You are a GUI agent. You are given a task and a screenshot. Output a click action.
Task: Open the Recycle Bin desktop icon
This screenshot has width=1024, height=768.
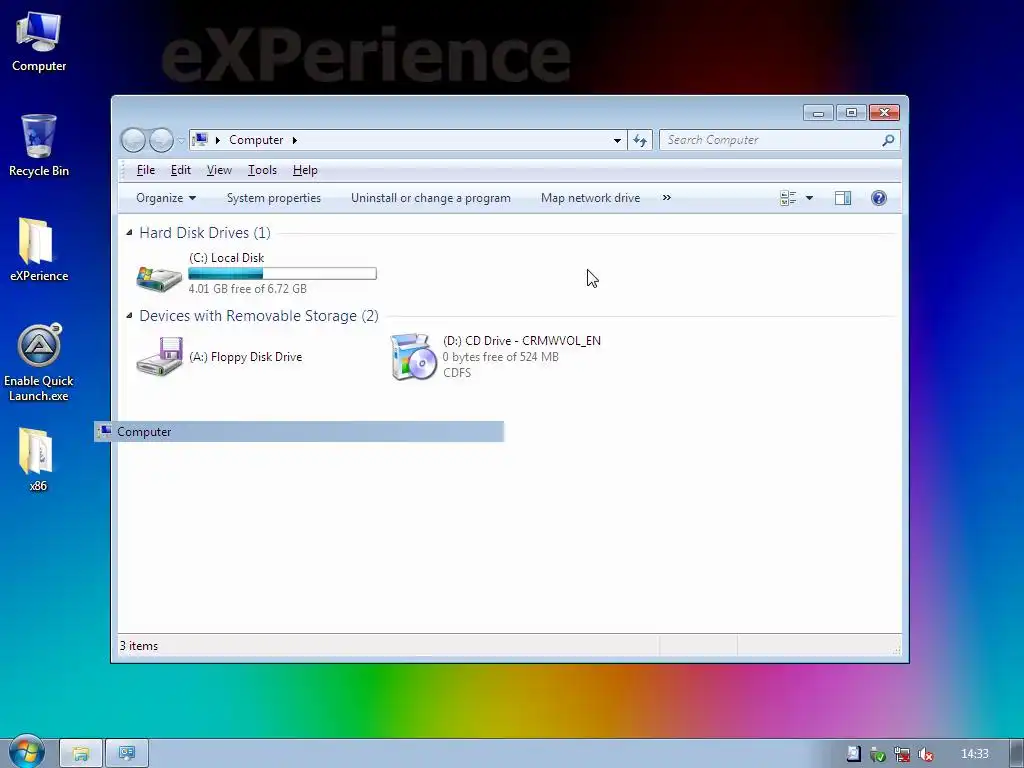39,145
